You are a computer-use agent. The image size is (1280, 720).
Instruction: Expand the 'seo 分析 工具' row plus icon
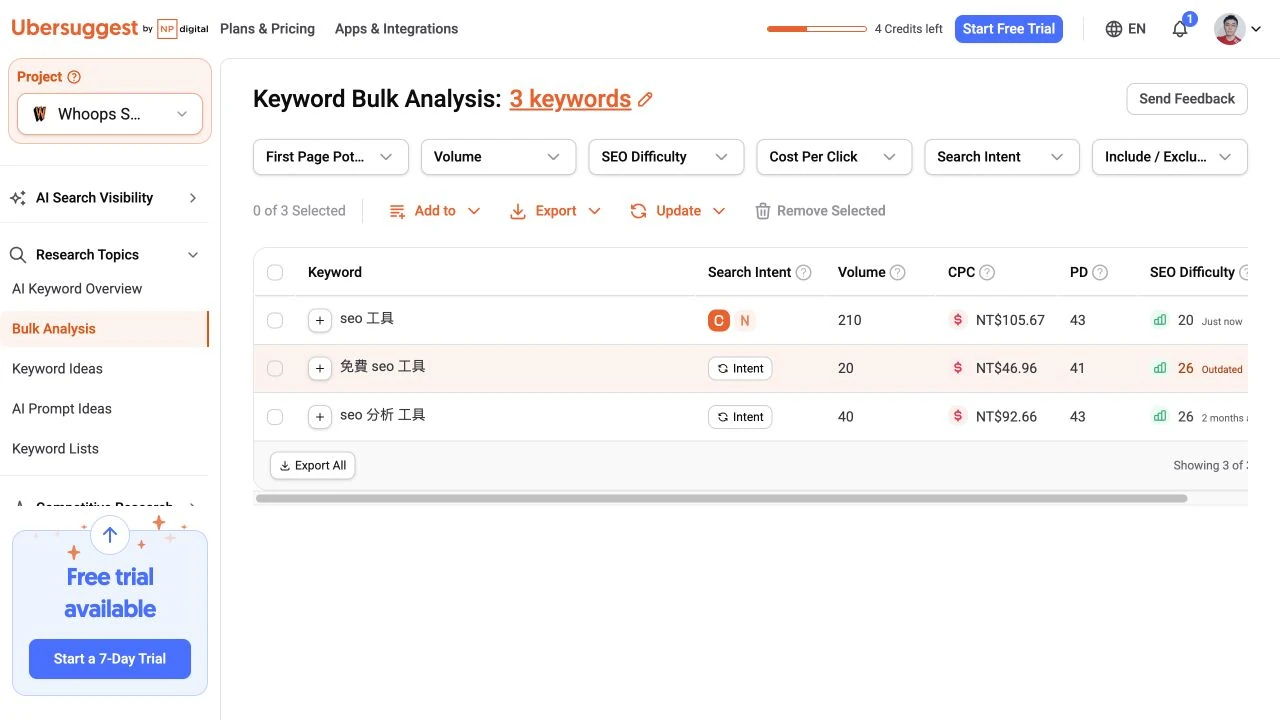pyautogui.click(x=320, y=416)
